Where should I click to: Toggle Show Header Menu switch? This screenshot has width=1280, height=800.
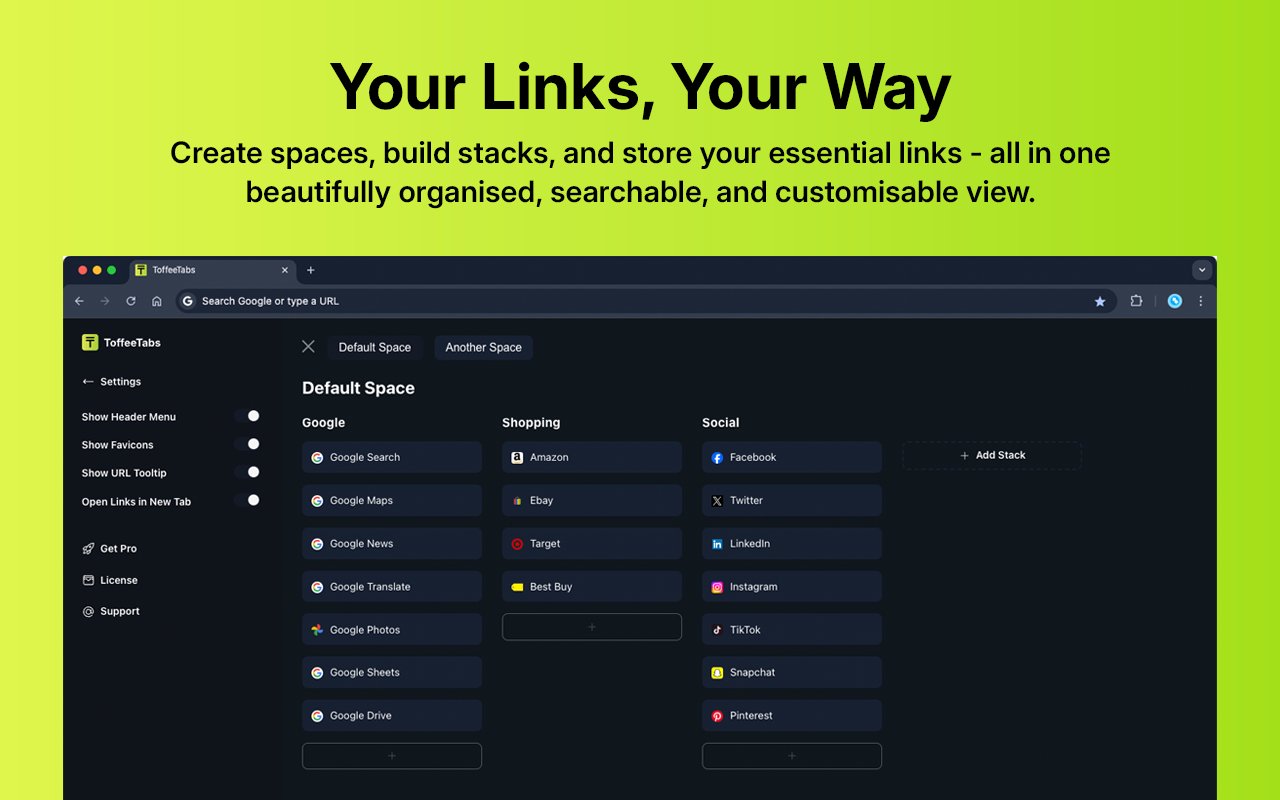247,416
